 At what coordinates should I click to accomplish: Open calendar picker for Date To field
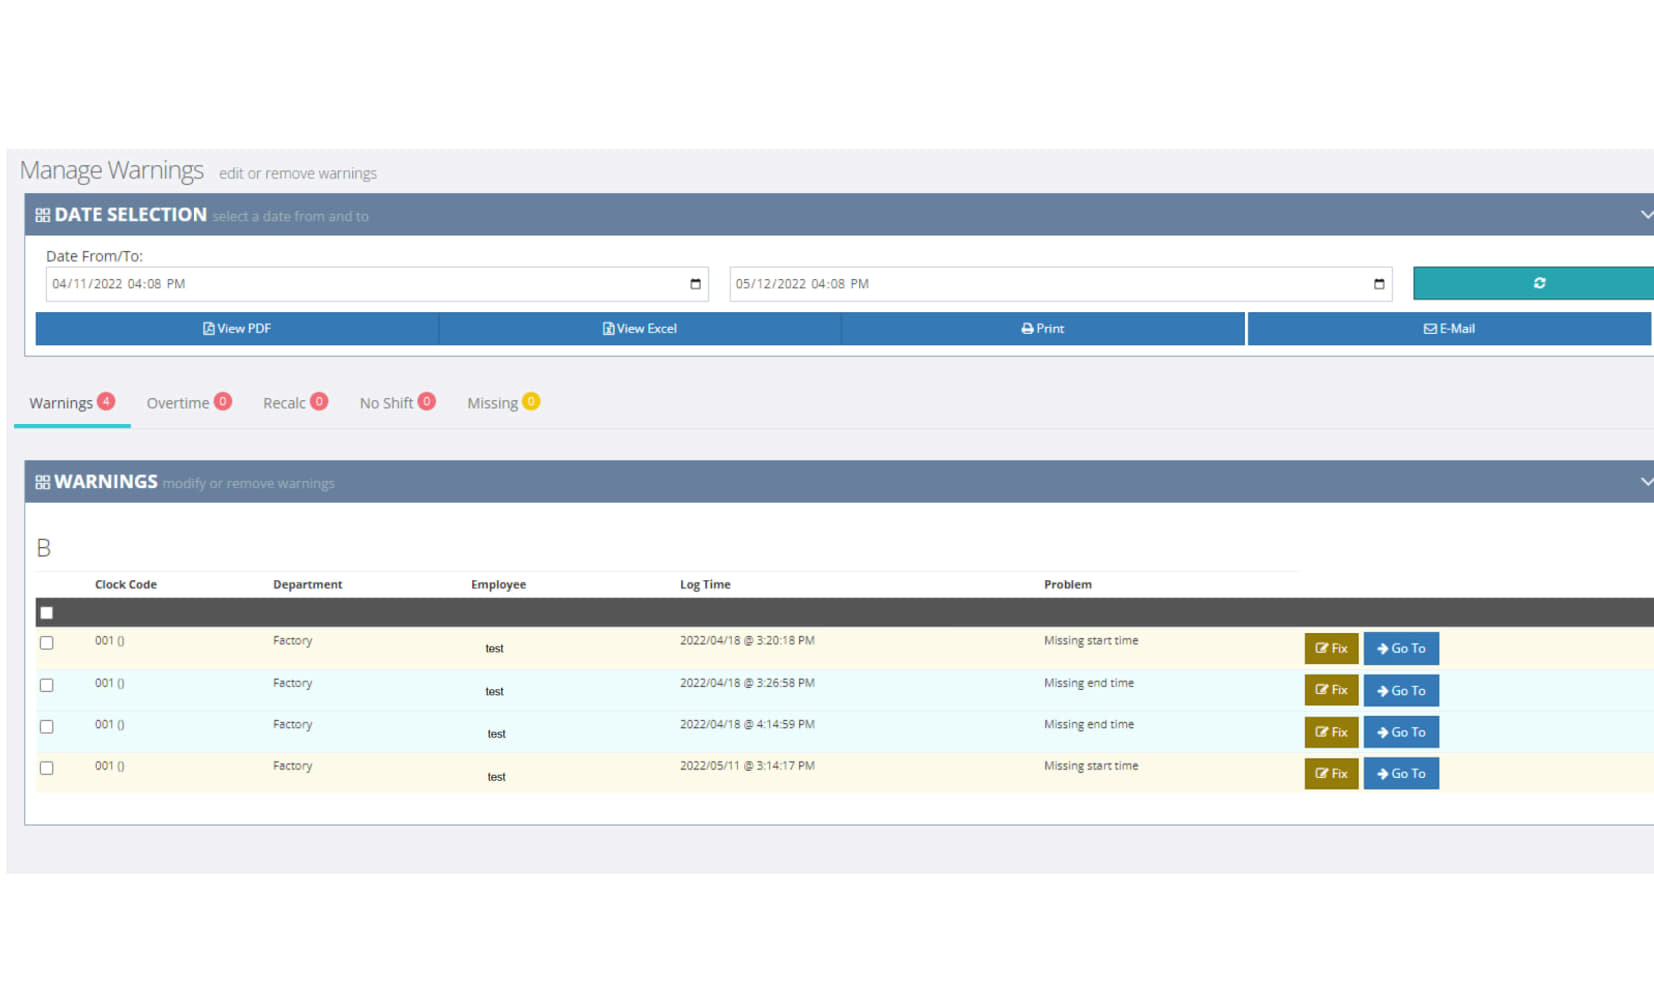tap(1378, 284)
